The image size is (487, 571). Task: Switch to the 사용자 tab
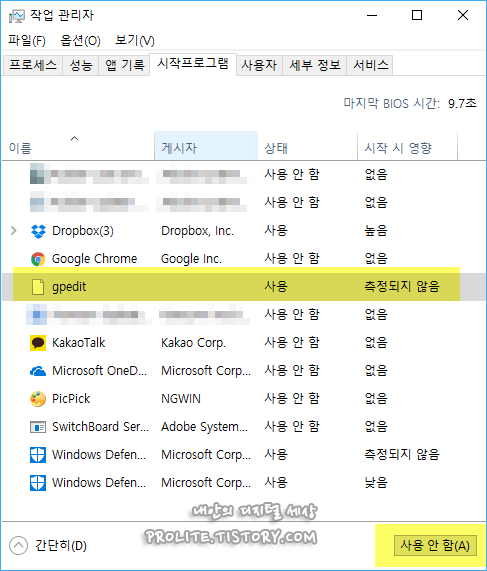[259, 65]
